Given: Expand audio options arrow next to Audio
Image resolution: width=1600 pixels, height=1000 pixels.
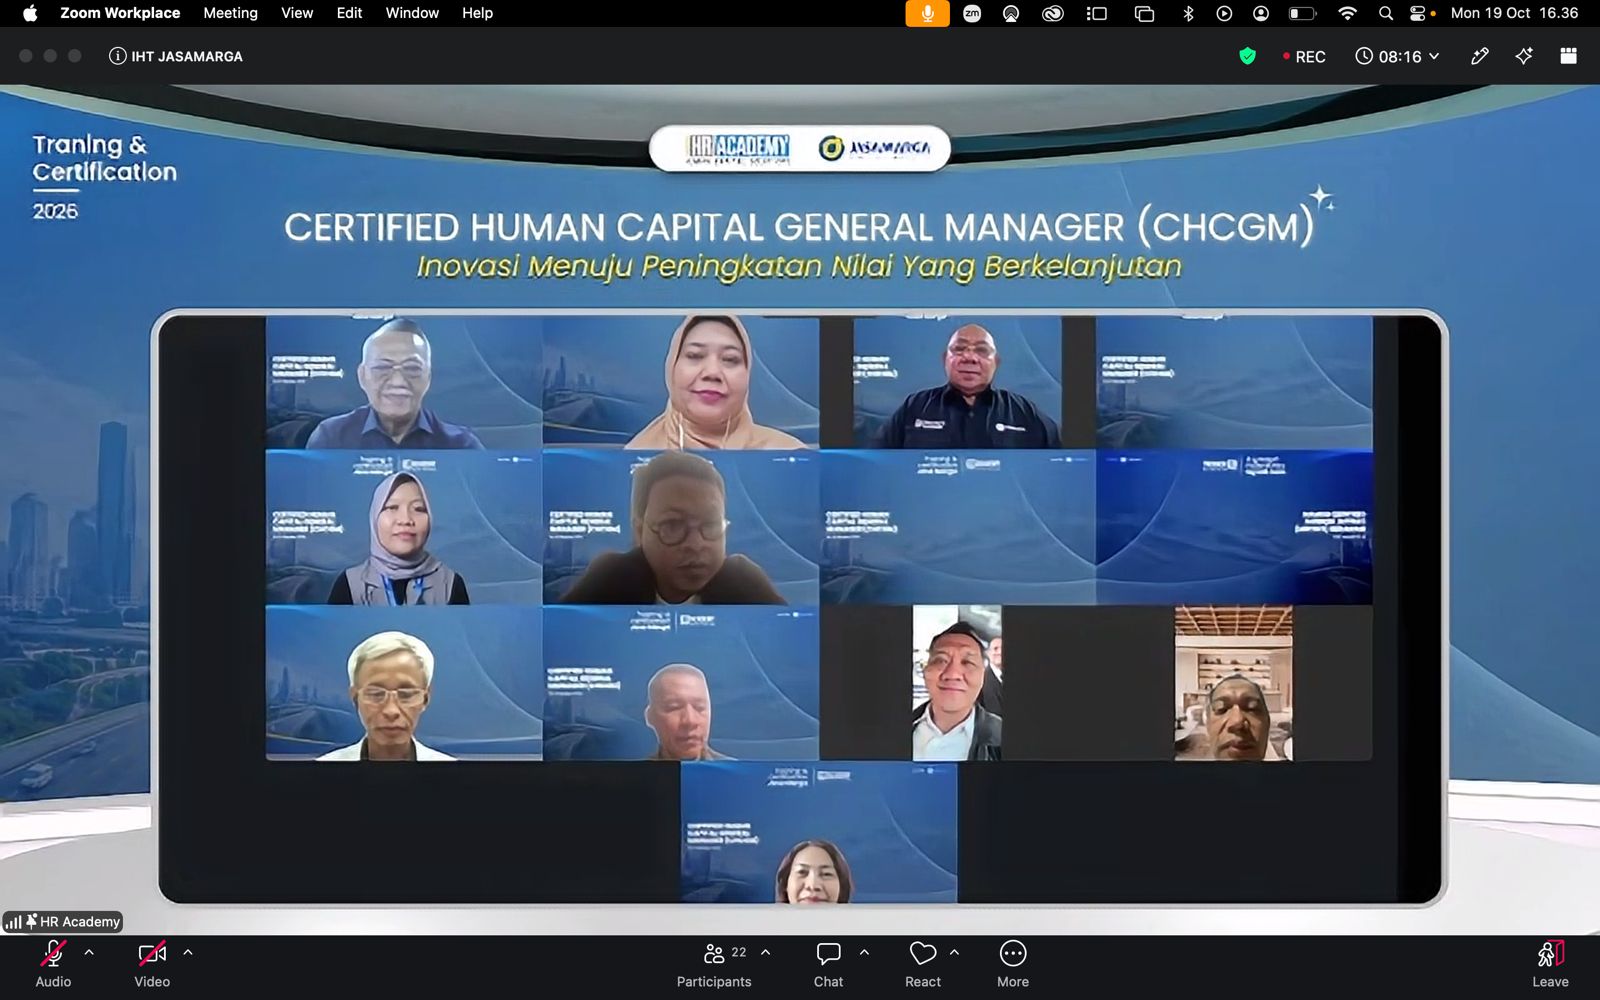Looking at the screenshot, I should 89,953.
